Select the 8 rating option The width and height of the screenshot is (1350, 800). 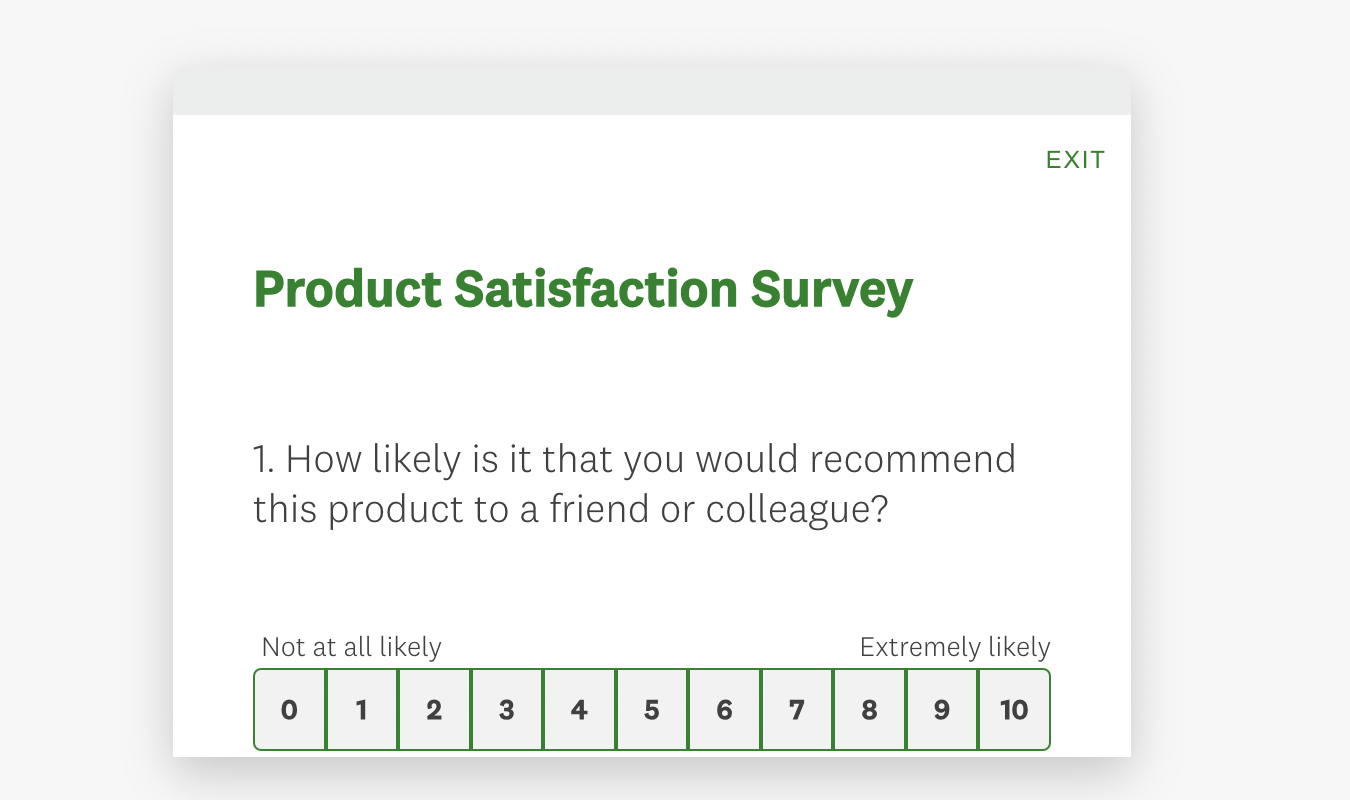point(868,709)
